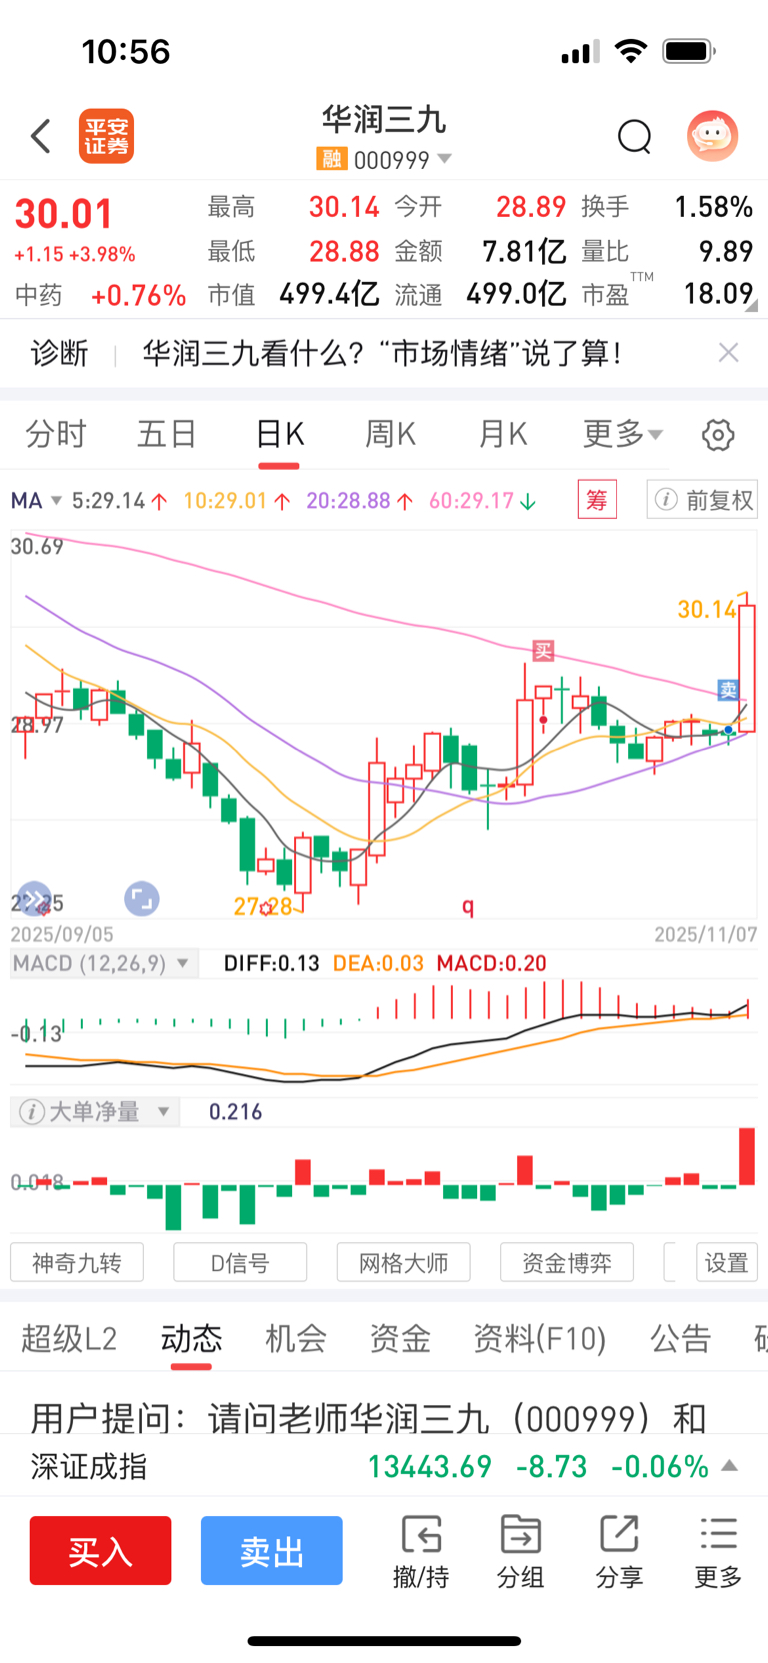Open the 资金 tab
The image size is (768, 1663).
pos(400,1338)
